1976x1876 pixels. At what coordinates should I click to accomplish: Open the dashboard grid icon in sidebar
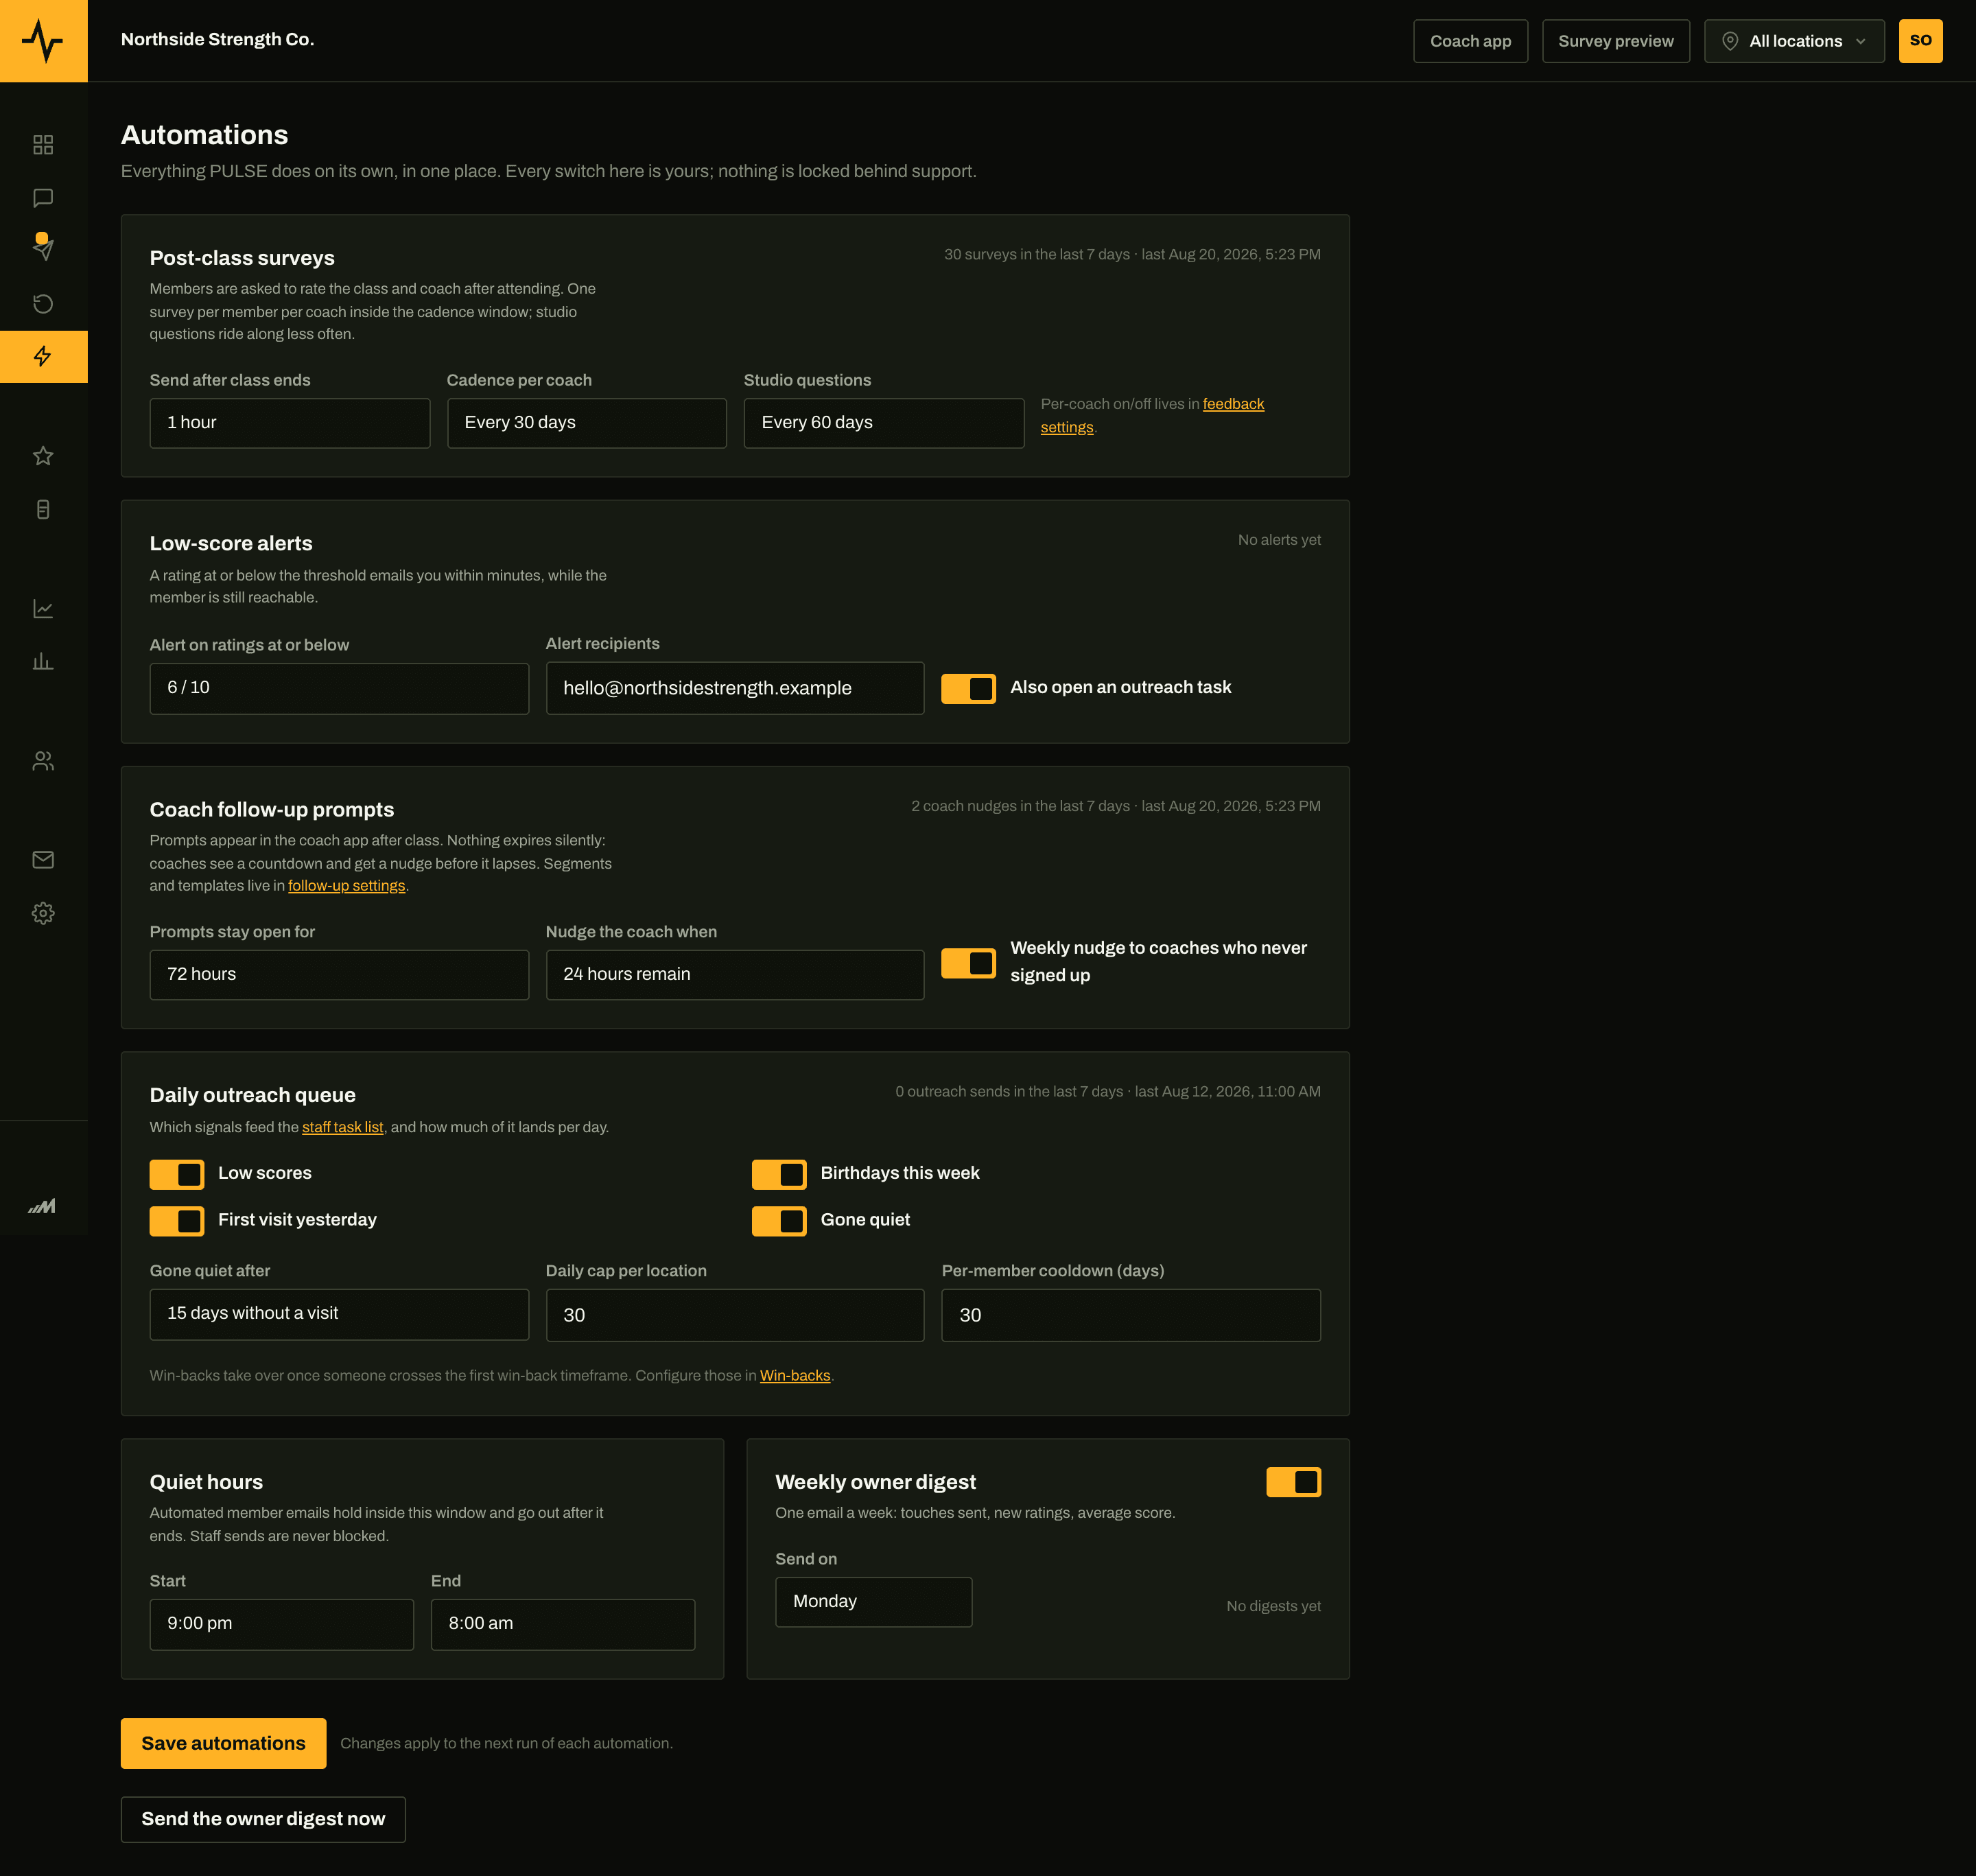43,145
